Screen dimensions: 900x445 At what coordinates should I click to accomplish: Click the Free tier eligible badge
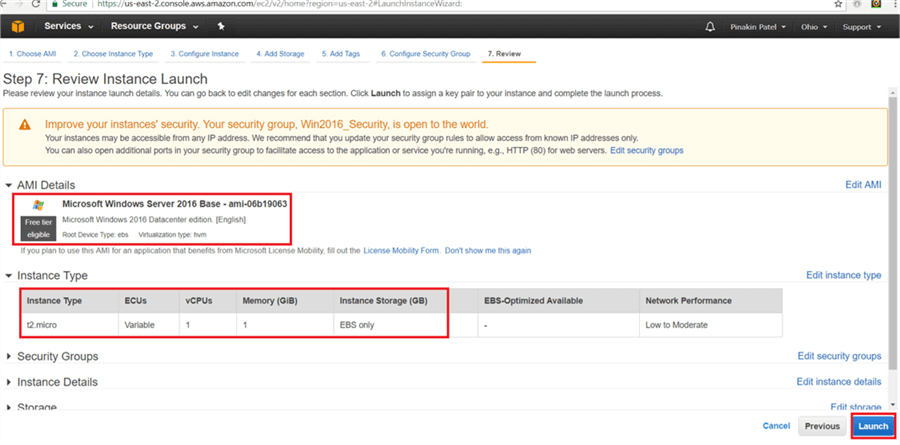coord(38,228)
